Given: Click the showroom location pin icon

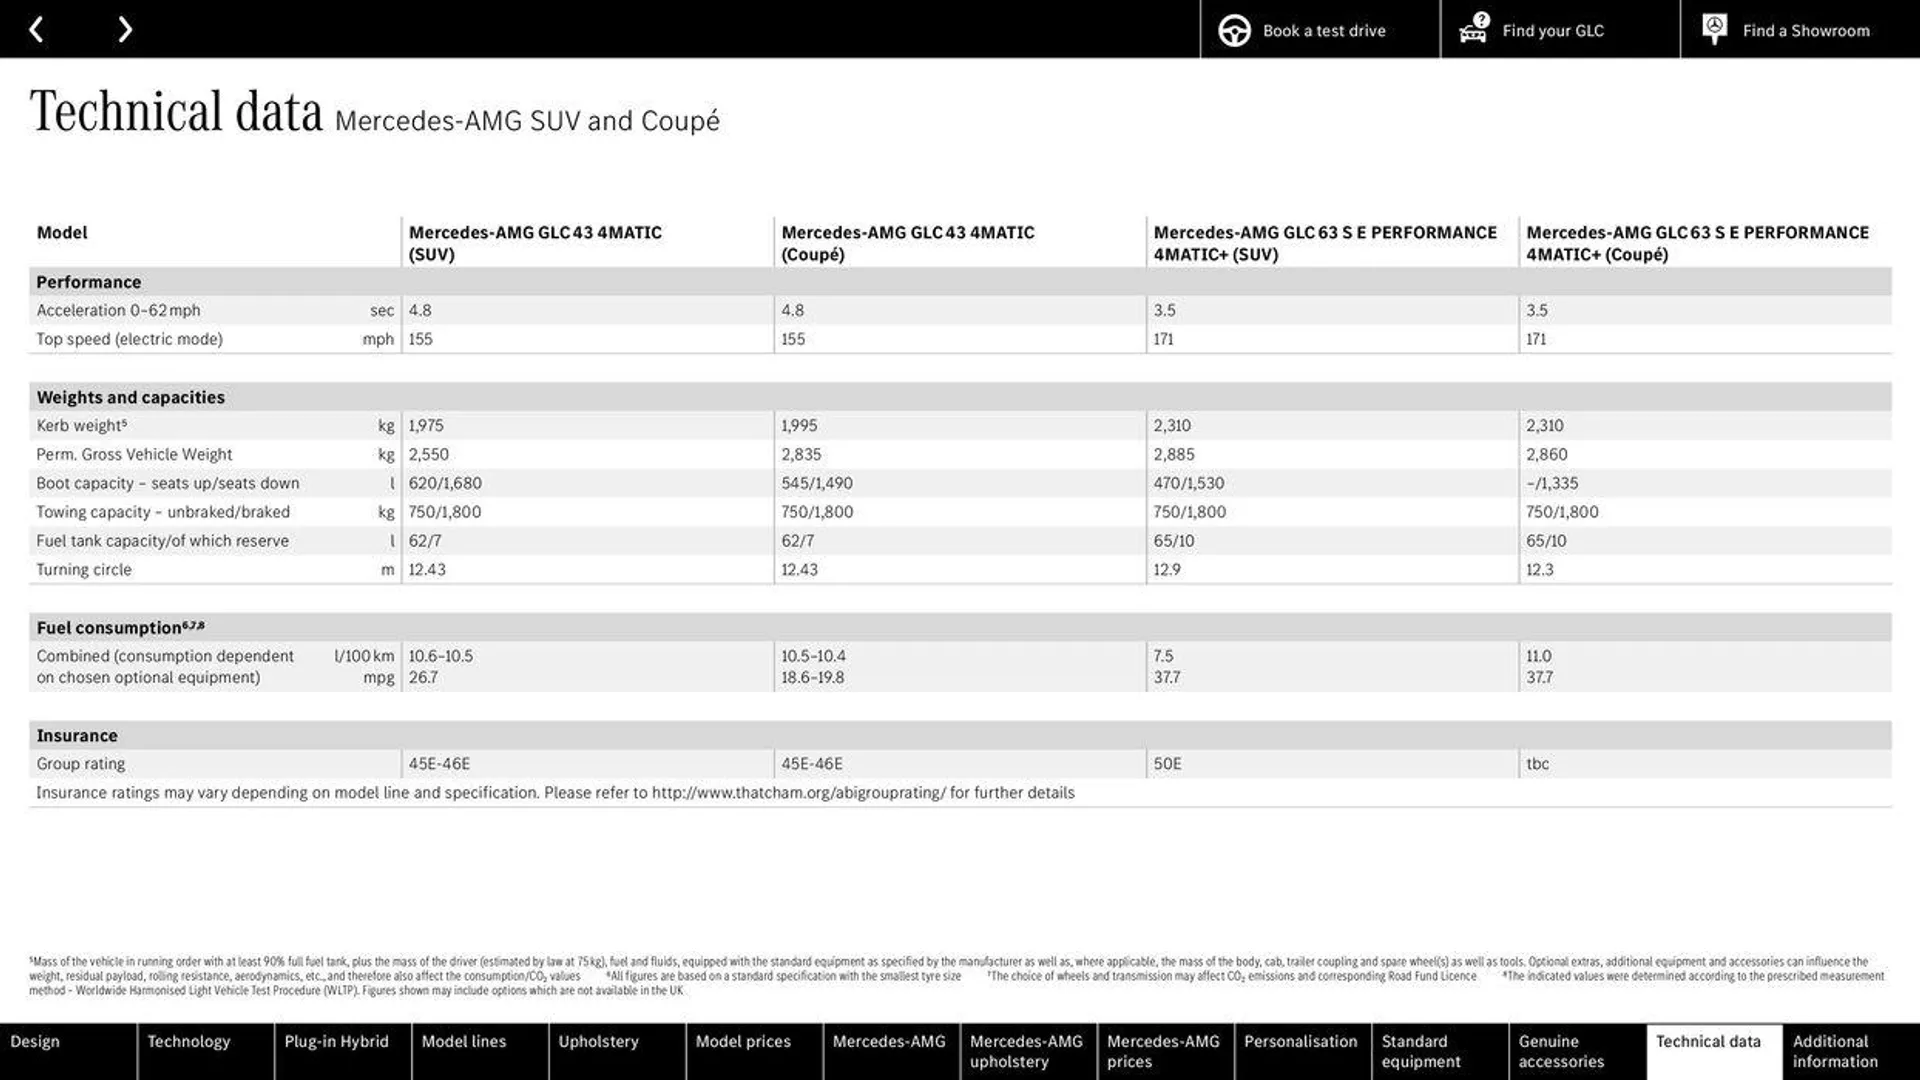Looking at the screenshot, I should pos(1714,29).
